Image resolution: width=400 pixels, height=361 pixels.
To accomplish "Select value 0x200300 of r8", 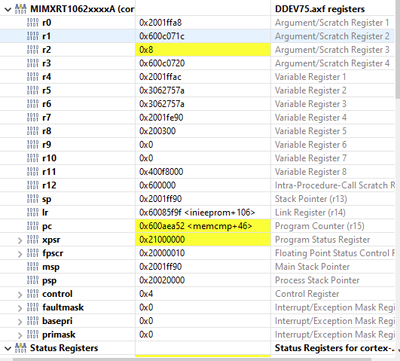I will coord(157,131).
